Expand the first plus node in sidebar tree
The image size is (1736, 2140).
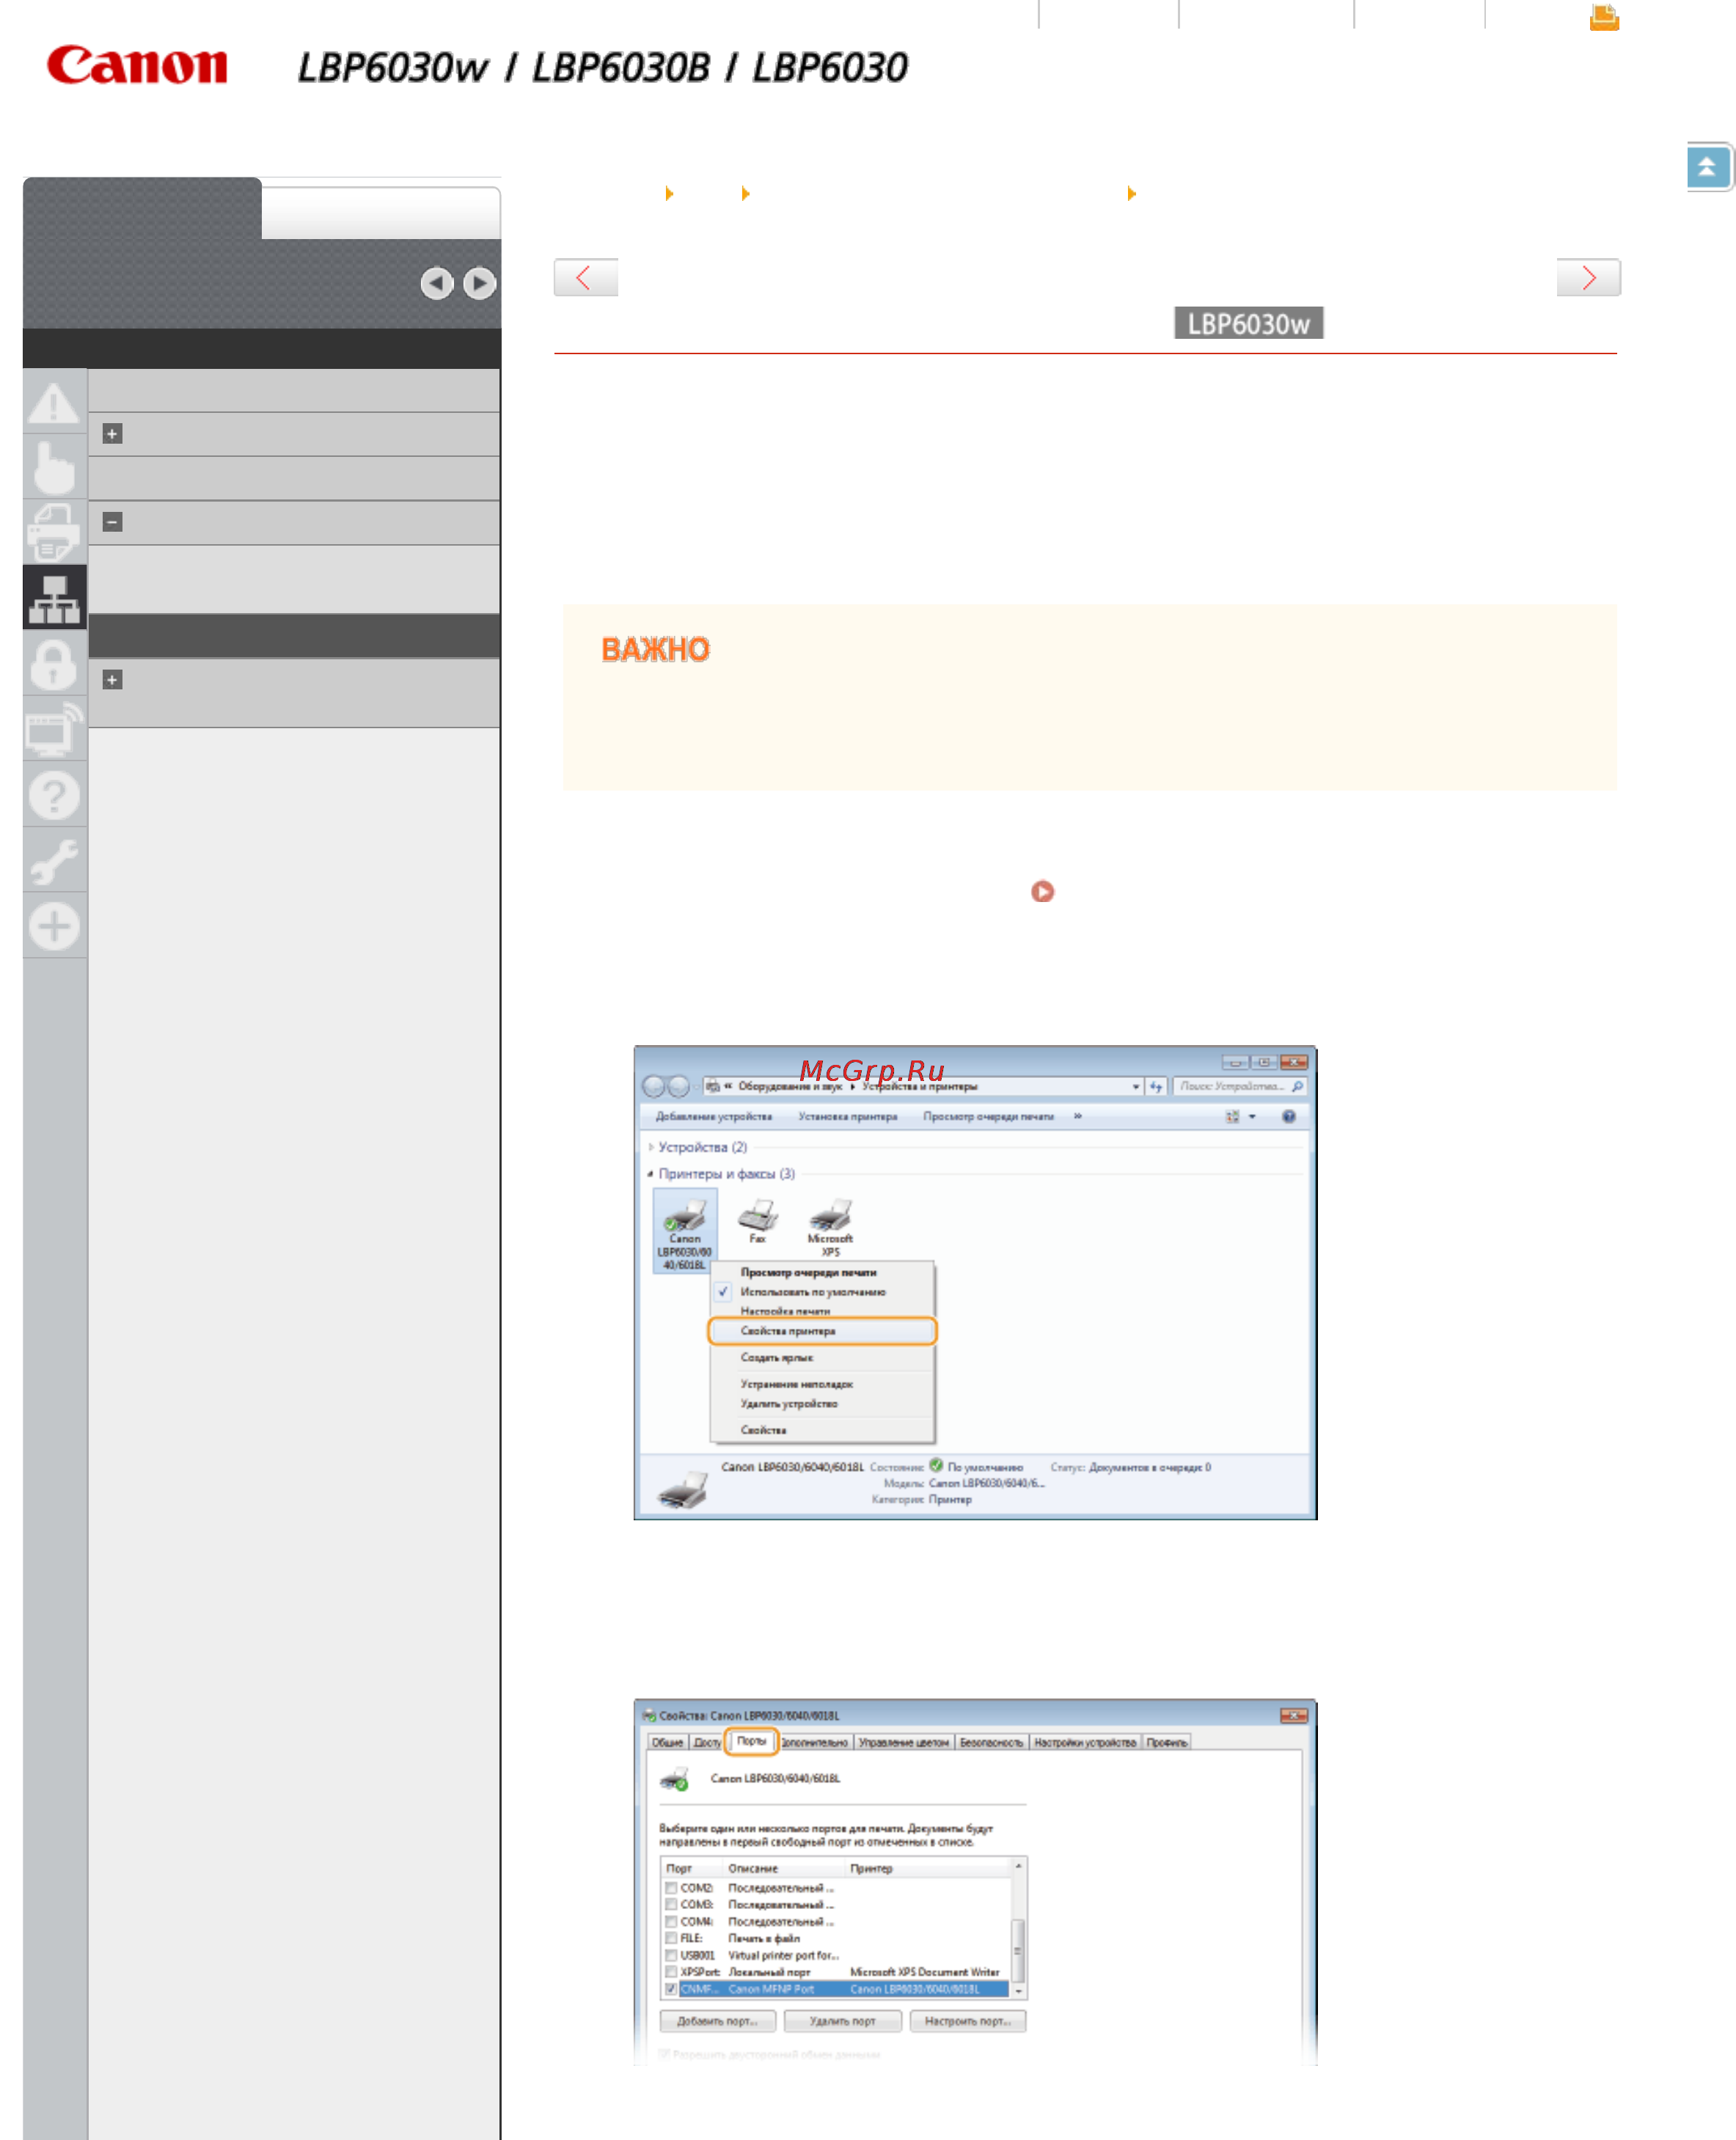pyautogui.click(x=112, y=434)
